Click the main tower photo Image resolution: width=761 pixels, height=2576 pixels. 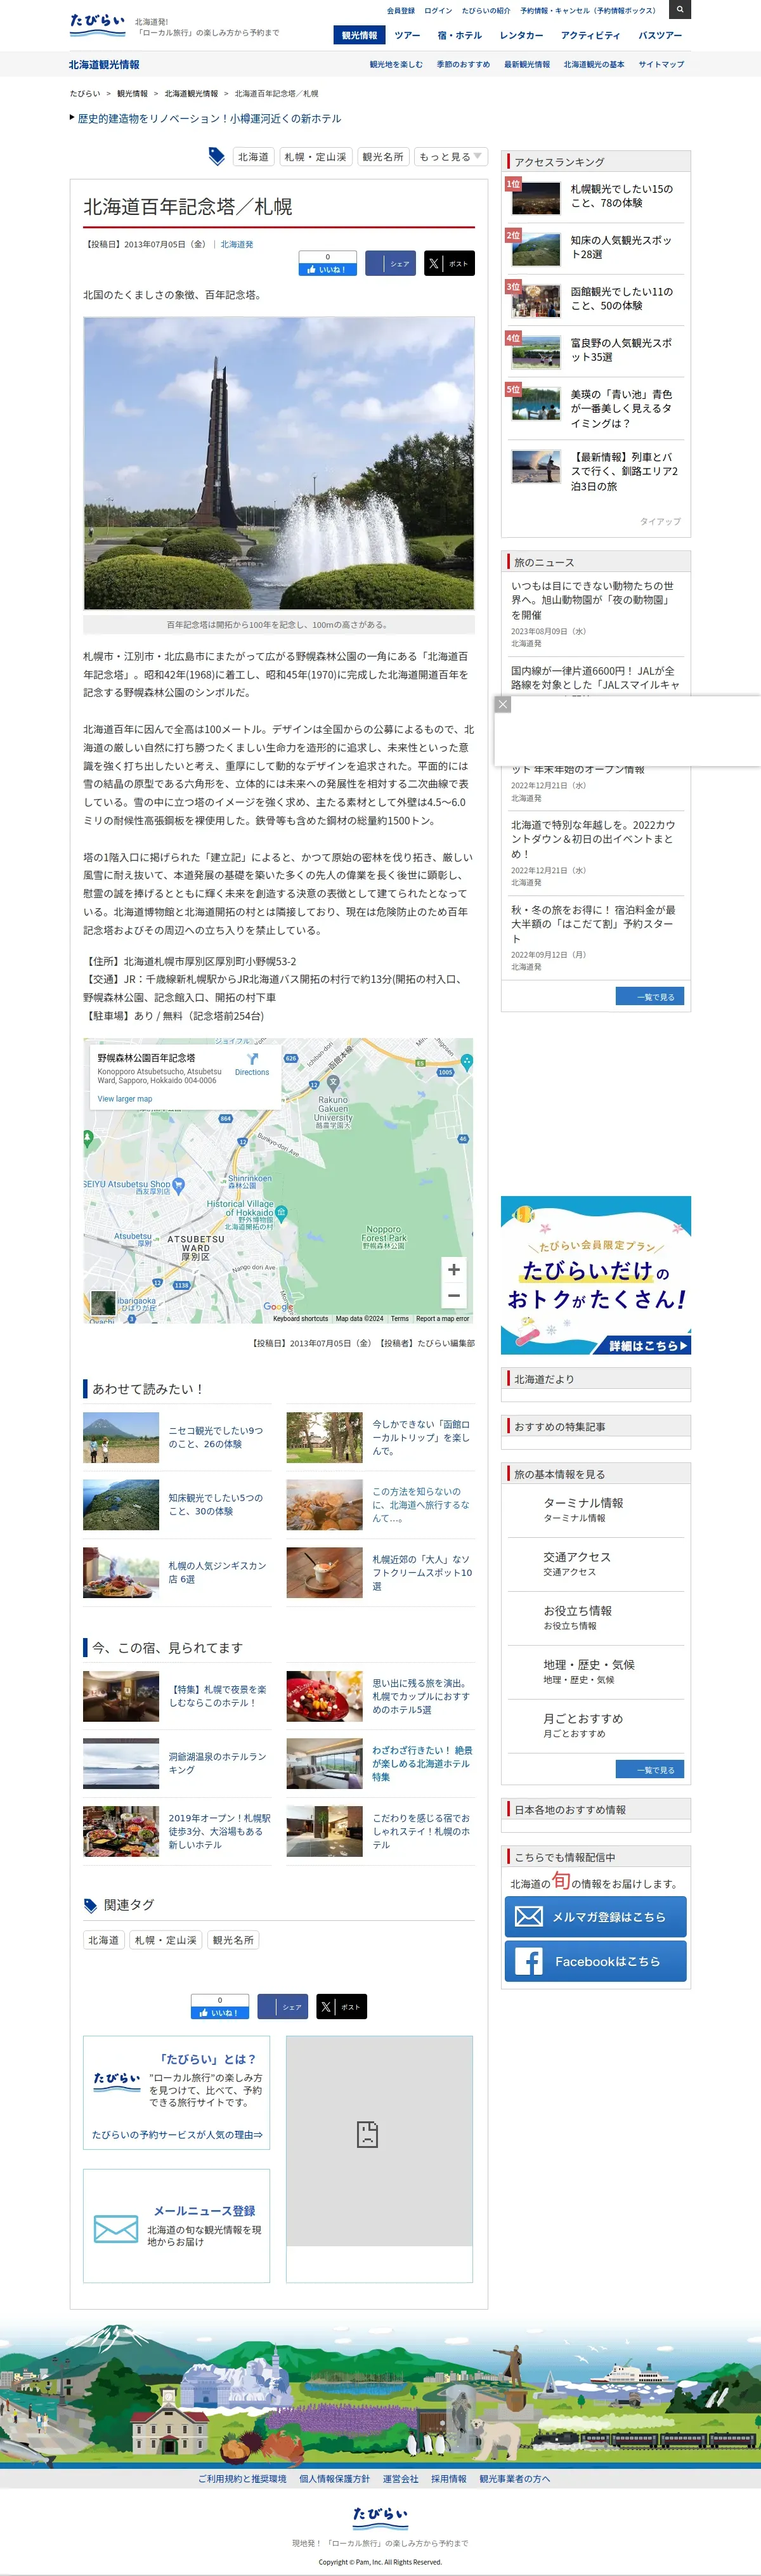coord(279,463)
